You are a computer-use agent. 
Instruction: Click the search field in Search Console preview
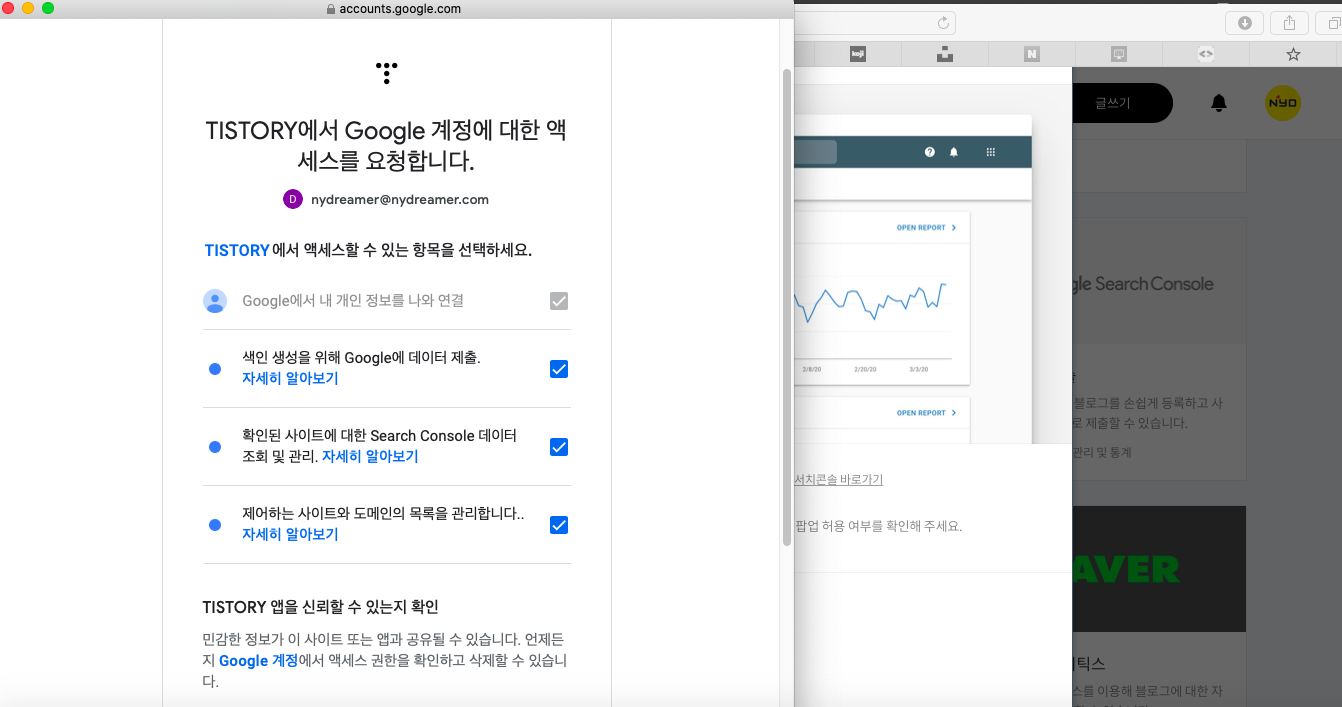(815, 152)
